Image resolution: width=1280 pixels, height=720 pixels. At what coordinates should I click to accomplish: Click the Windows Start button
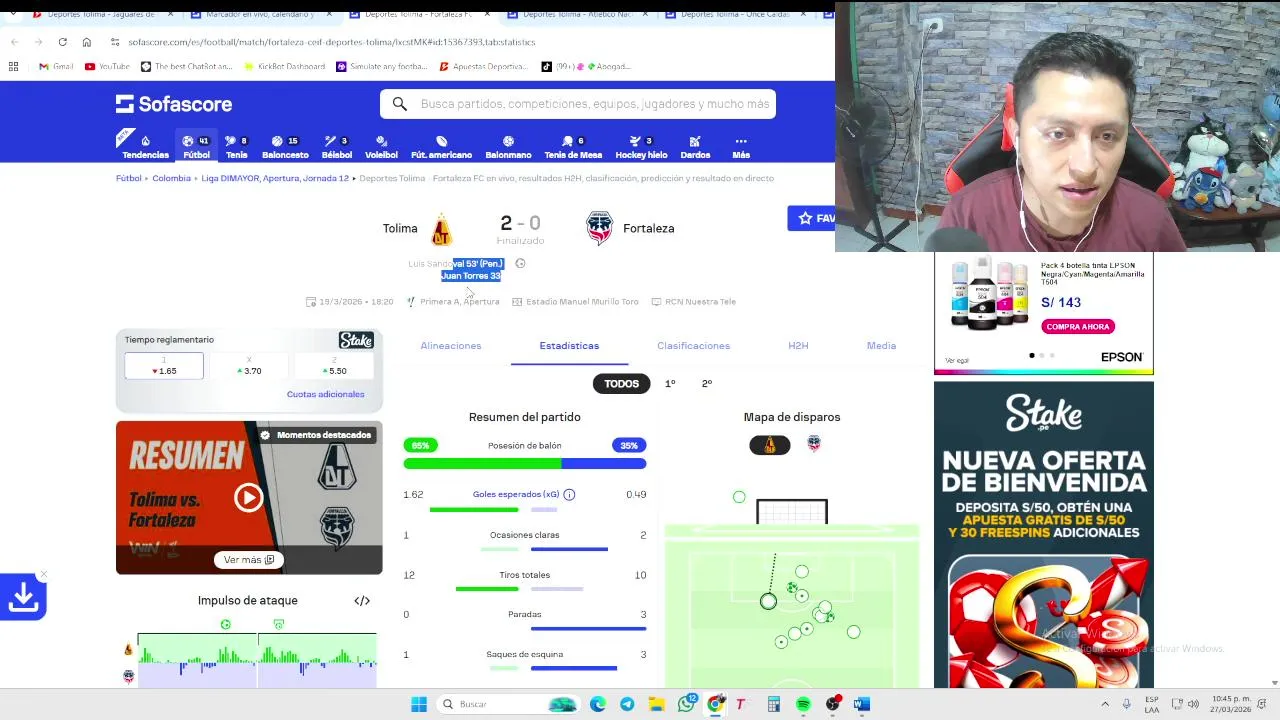[419, 704]
